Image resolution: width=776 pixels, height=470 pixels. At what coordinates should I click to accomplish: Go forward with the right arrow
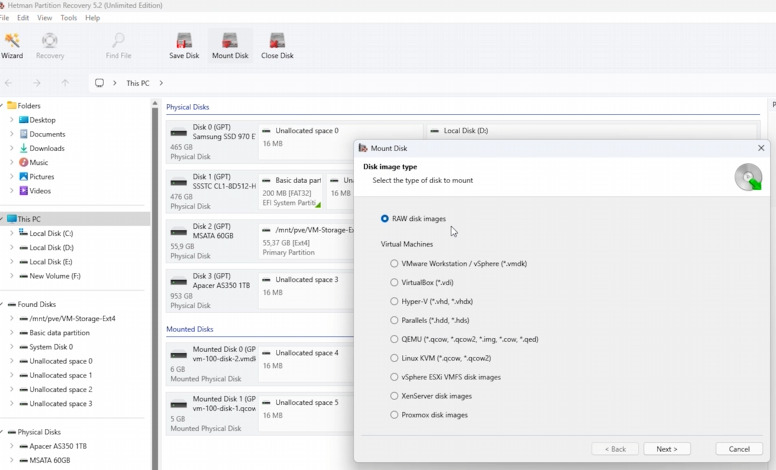[x=37, y=83]
